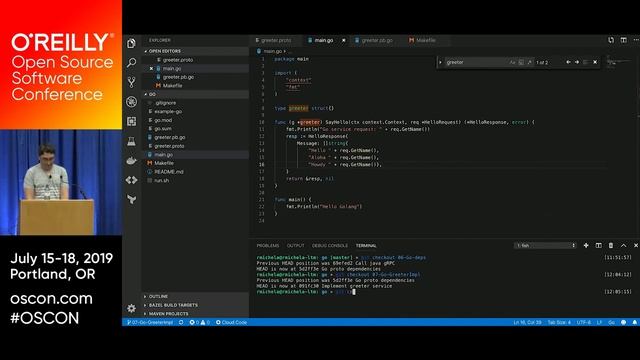Open the Source Control view
This screenshot has height=360, width=640.
[x=131, y=82]
